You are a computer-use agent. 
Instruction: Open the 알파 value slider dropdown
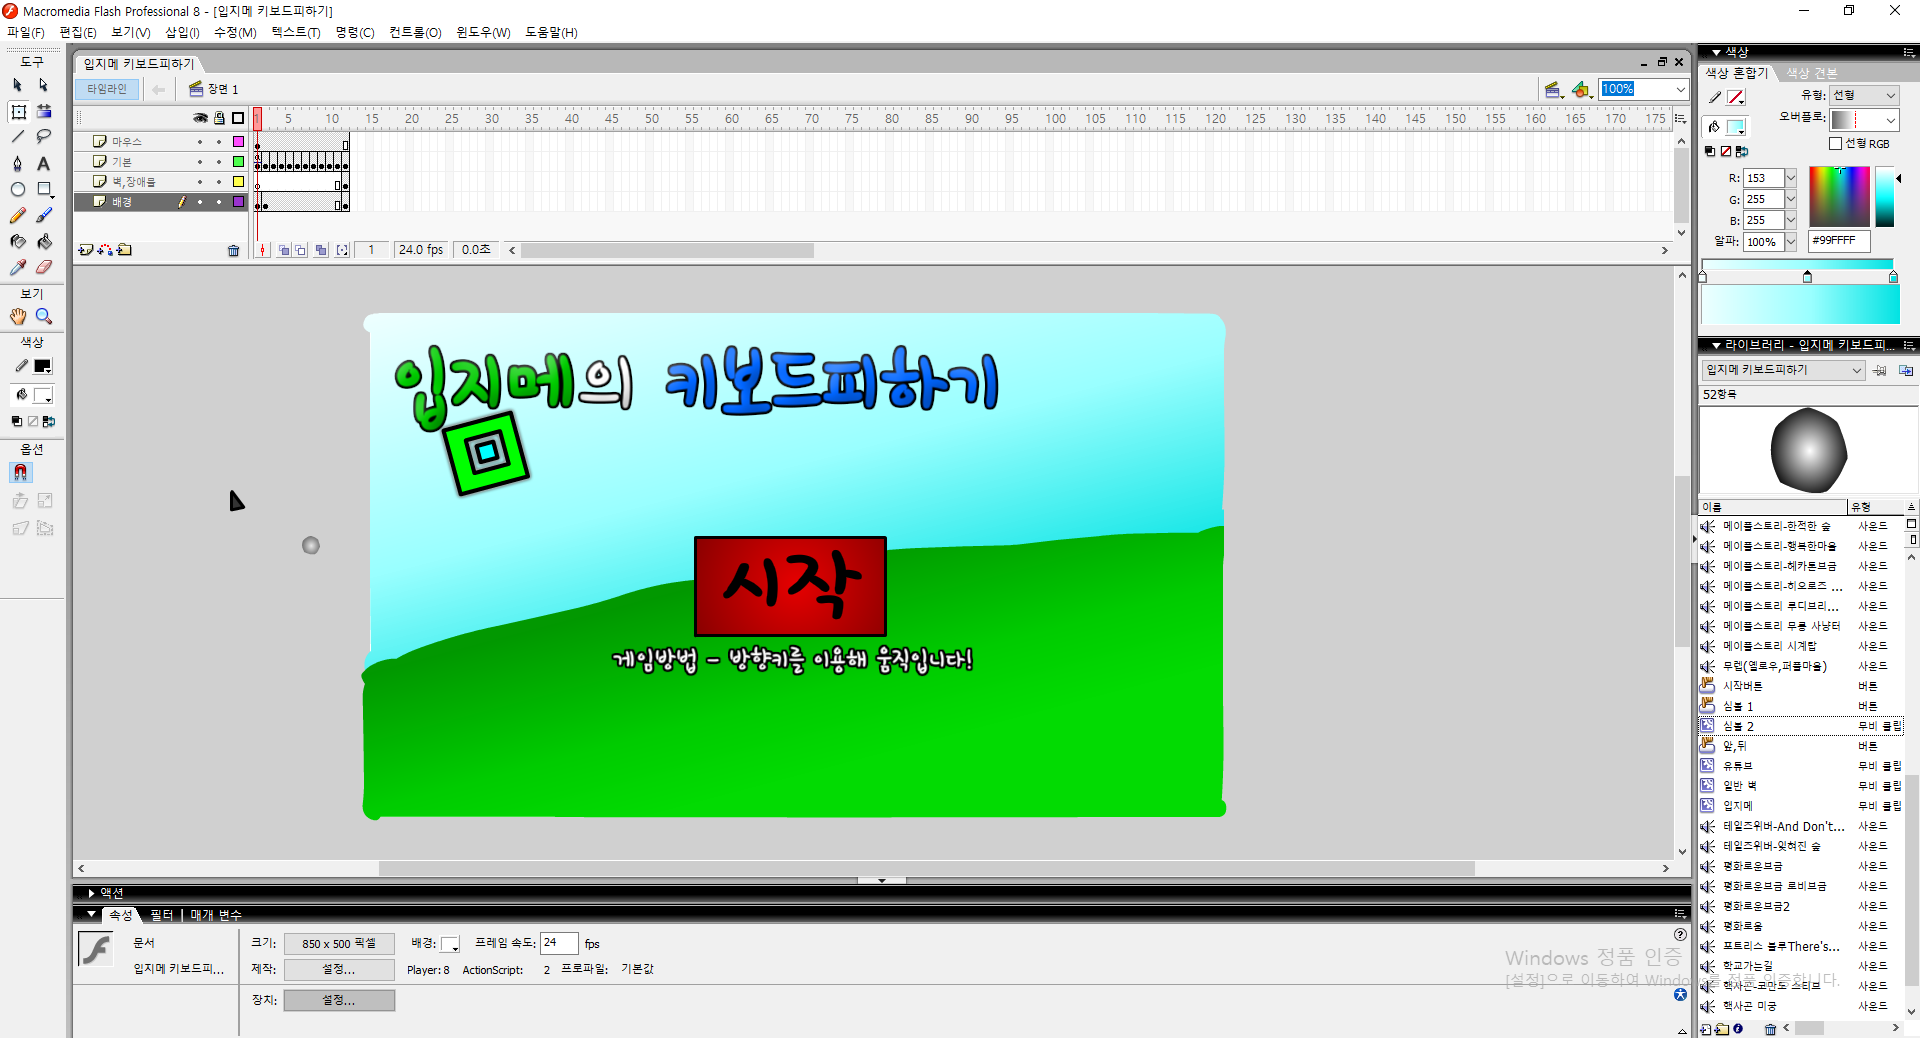(x=1791, y=242)
